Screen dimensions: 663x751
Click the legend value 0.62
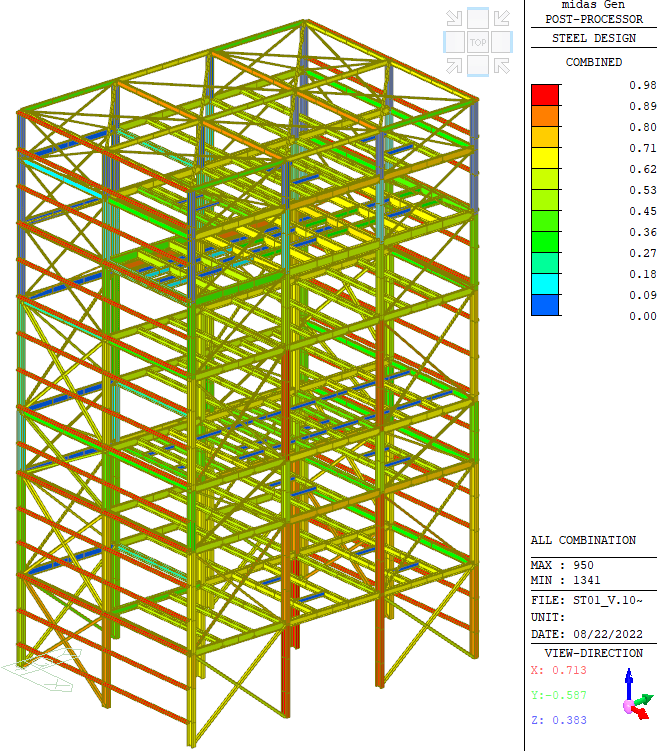coord(643,169)
